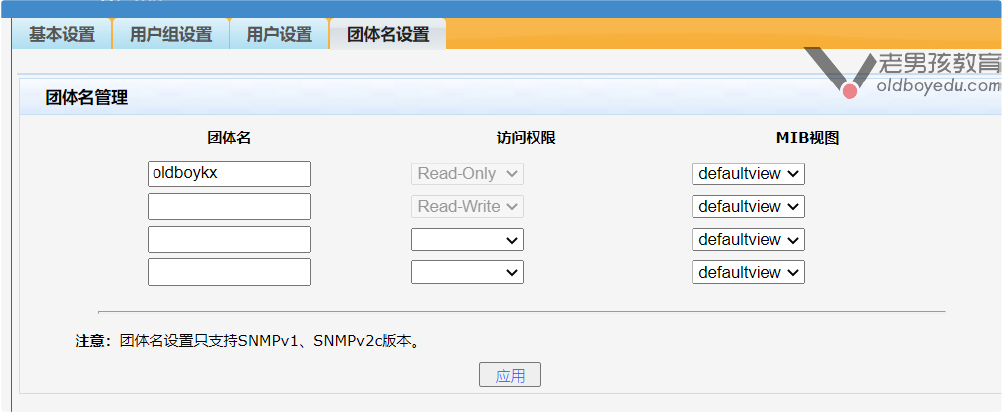Click the third row community name input
The height and width of the screenshot is (413, 1002).
[x=229, y=240]
